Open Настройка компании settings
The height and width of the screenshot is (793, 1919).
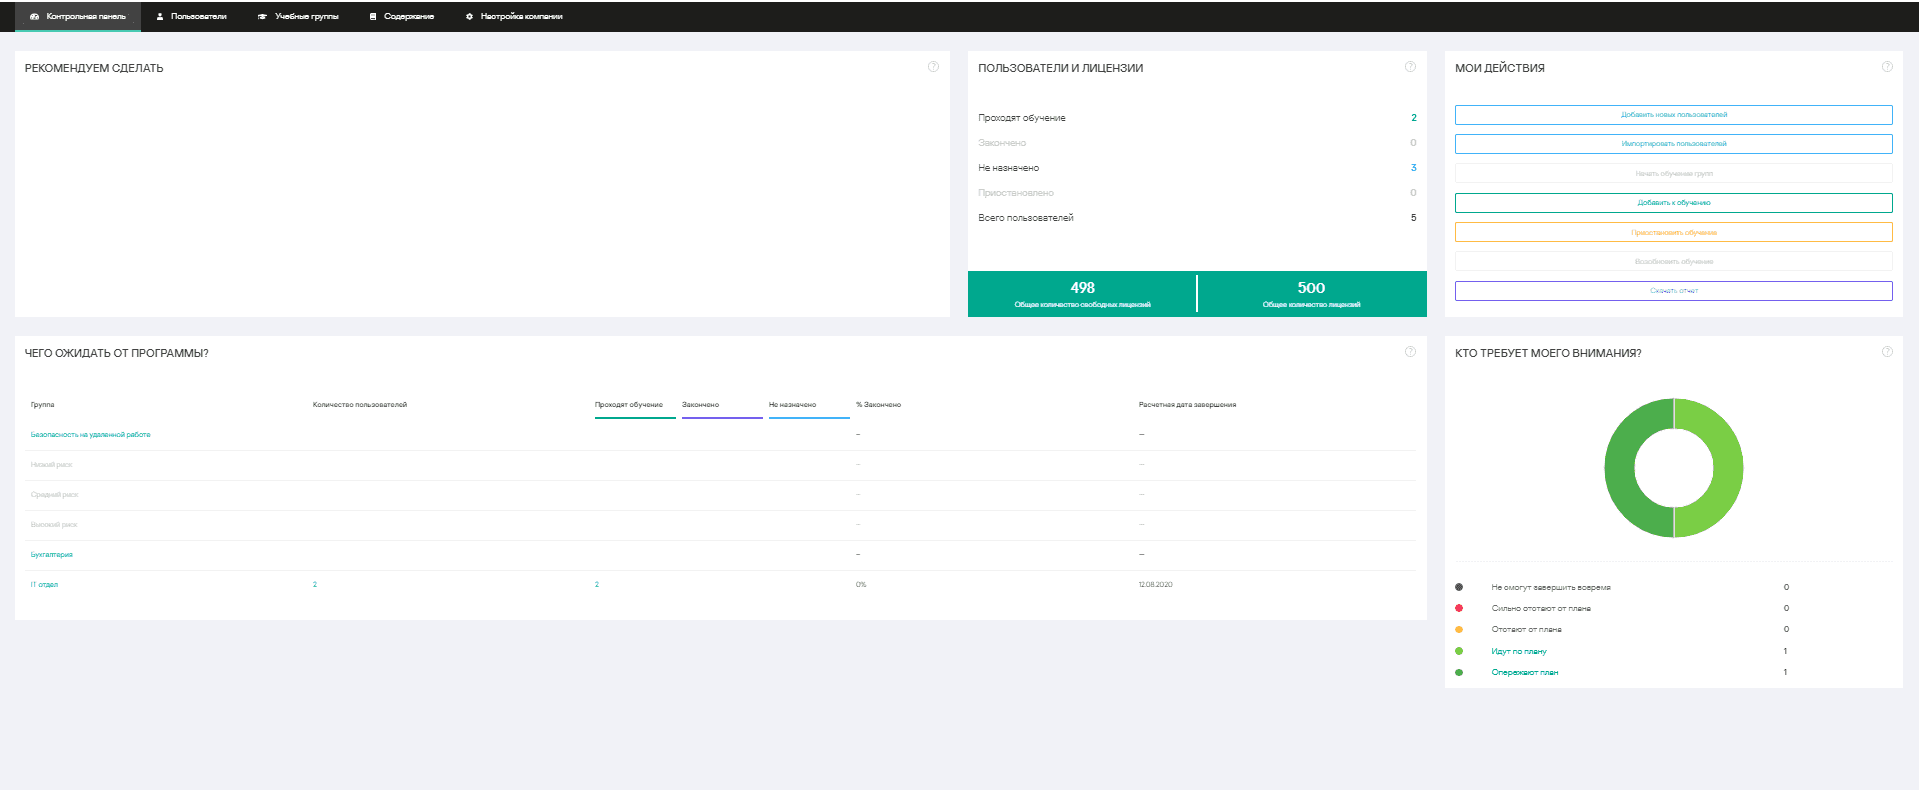514,16
